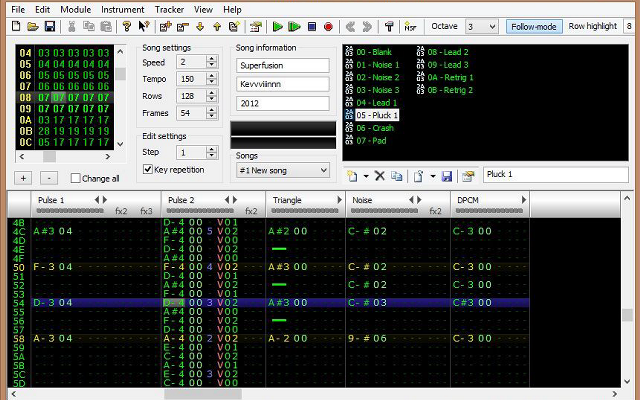
Task: Click the pattern editor vertical scrollbar thumb
Action: pos(627,315)
